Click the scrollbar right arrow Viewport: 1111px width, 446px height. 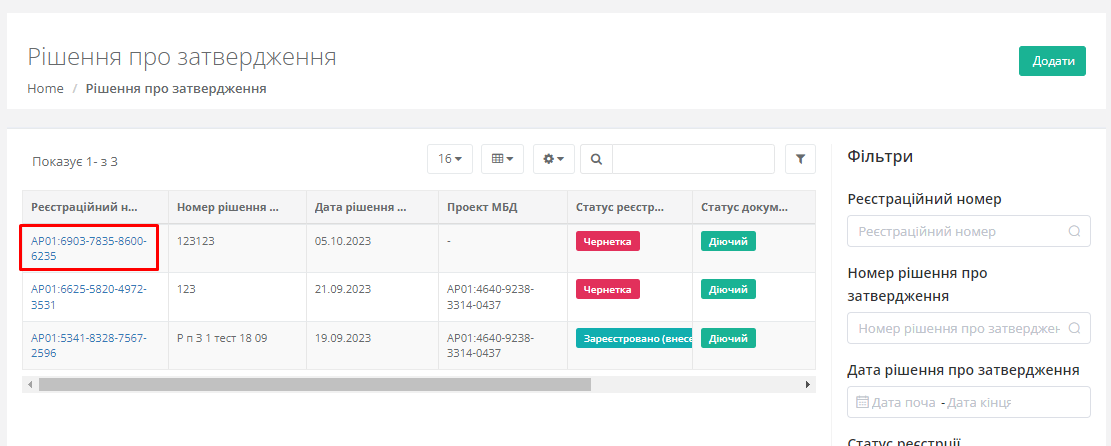tap(808, 384)
